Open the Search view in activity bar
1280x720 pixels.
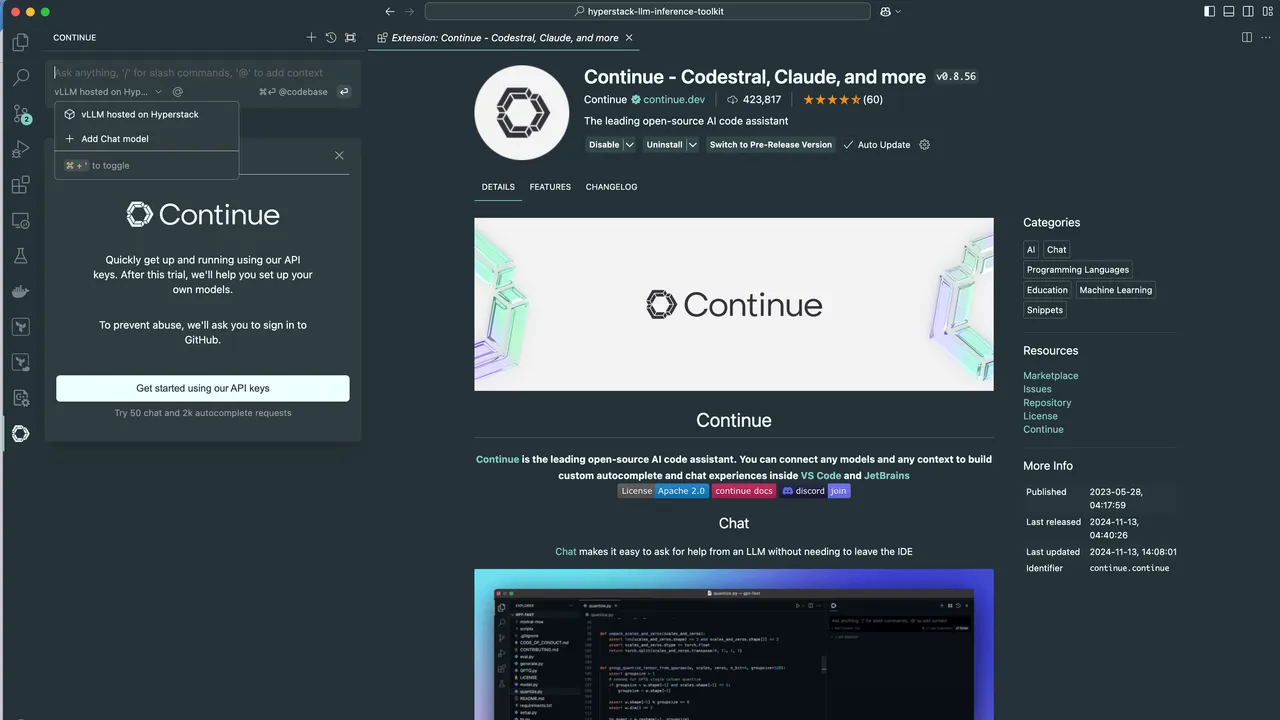pos(20,78)
